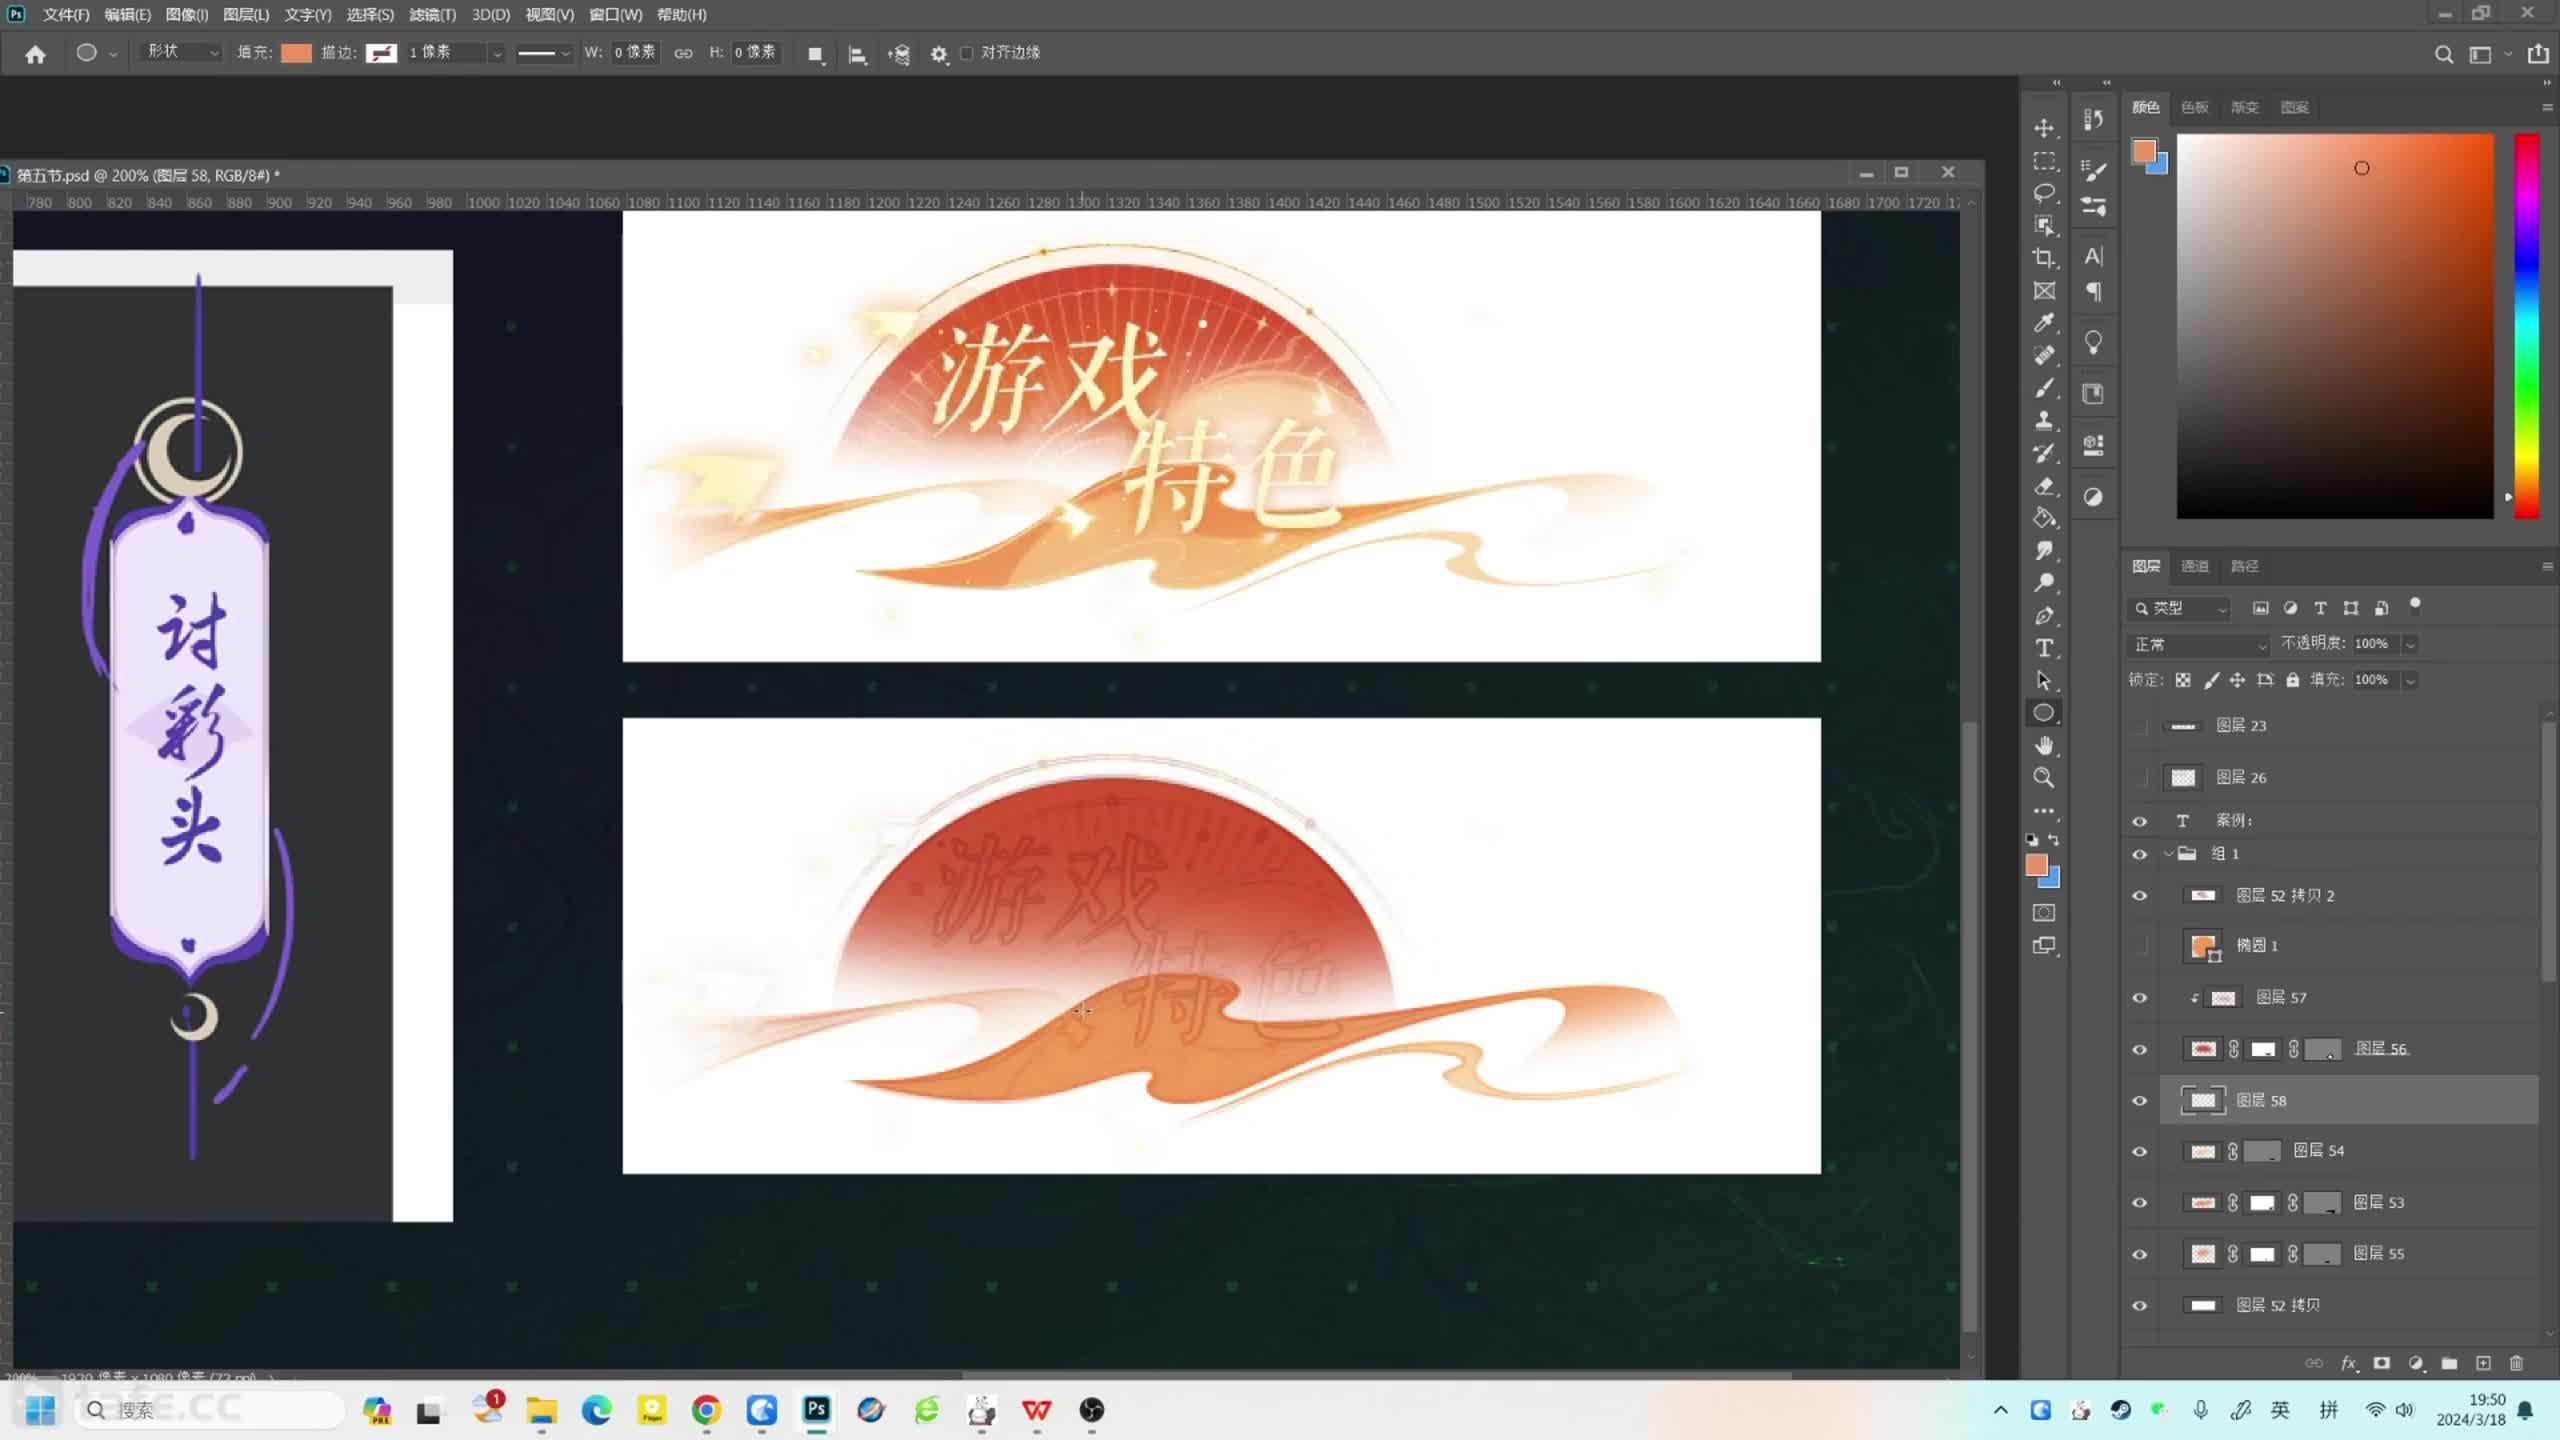2560x1440 pixels.
Task: Select the Brush tool
Action: coord(2044,388)
